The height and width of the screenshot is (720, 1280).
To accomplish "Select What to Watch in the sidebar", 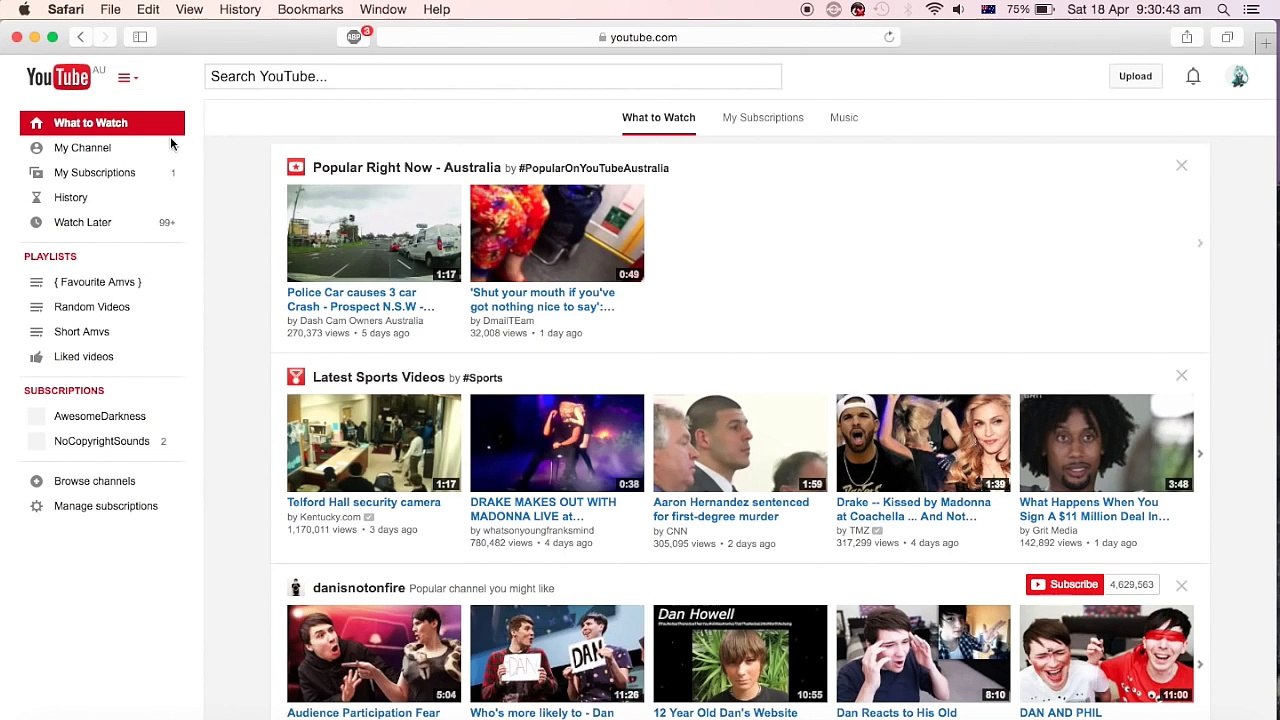I will coord(102,123).
